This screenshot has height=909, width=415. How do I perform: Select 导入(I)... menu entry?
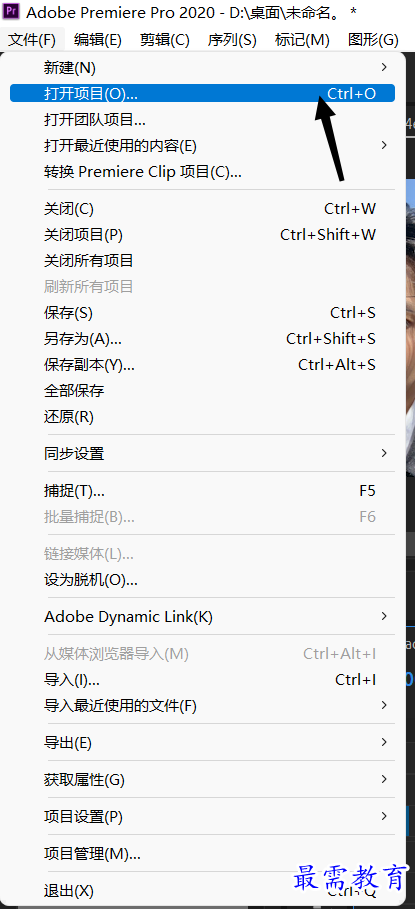coord(202,680)
